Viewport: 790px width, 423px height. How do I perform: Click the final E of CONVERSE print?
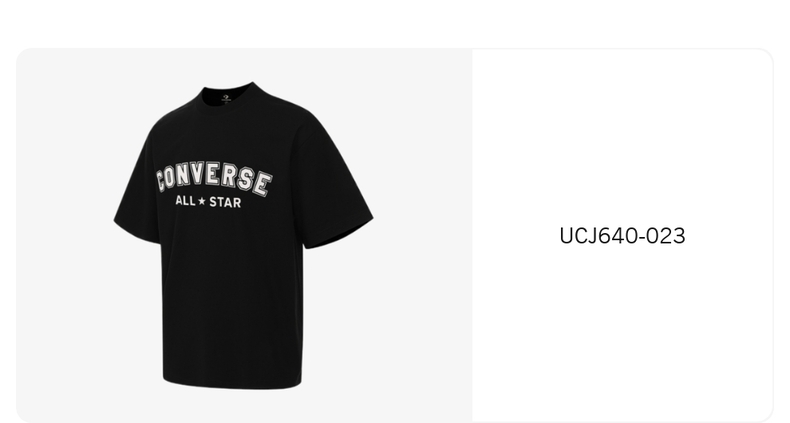pyautogui.click(x=261, y=184)
